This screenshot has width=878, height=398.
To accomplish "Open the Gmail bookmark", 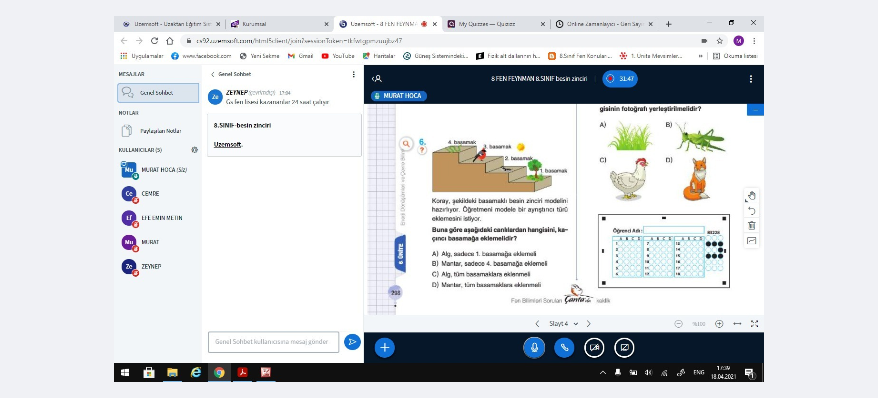I will coord(300,56).
